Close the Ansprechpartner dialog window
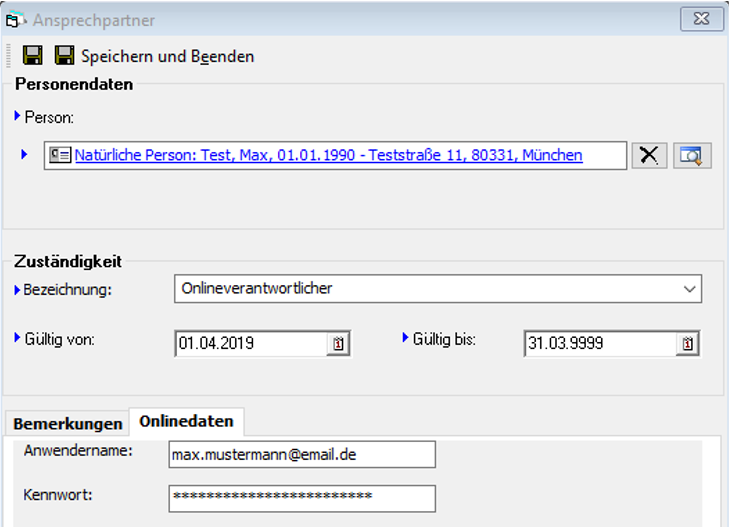The height and width of the screenshot is (527, 729). pos(702,19)
